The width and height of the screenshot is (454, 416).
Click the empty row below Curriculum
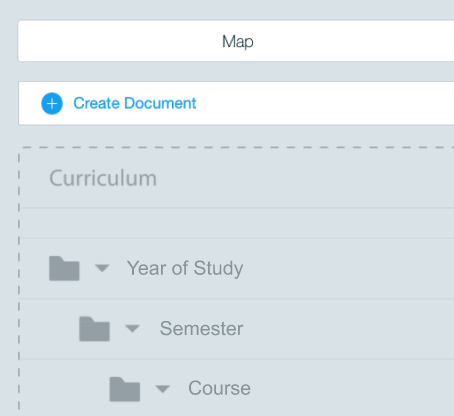pyautogui.click(x=237, y=223)
